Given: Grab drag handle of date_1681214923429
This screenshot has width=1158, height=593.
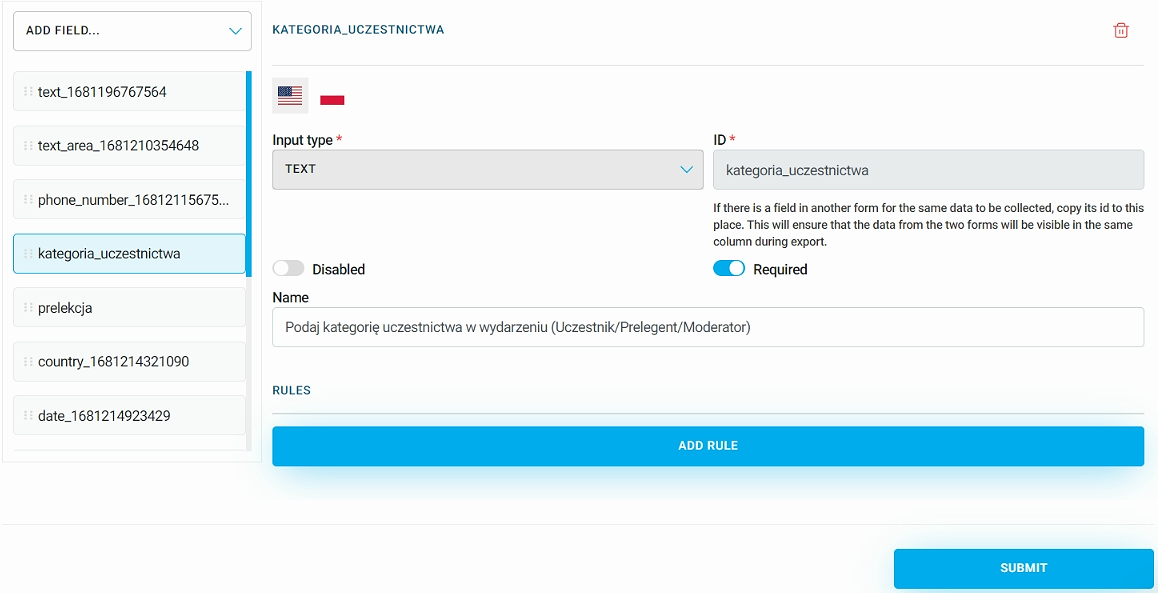Looking at the screenshot, I should 28,416.
